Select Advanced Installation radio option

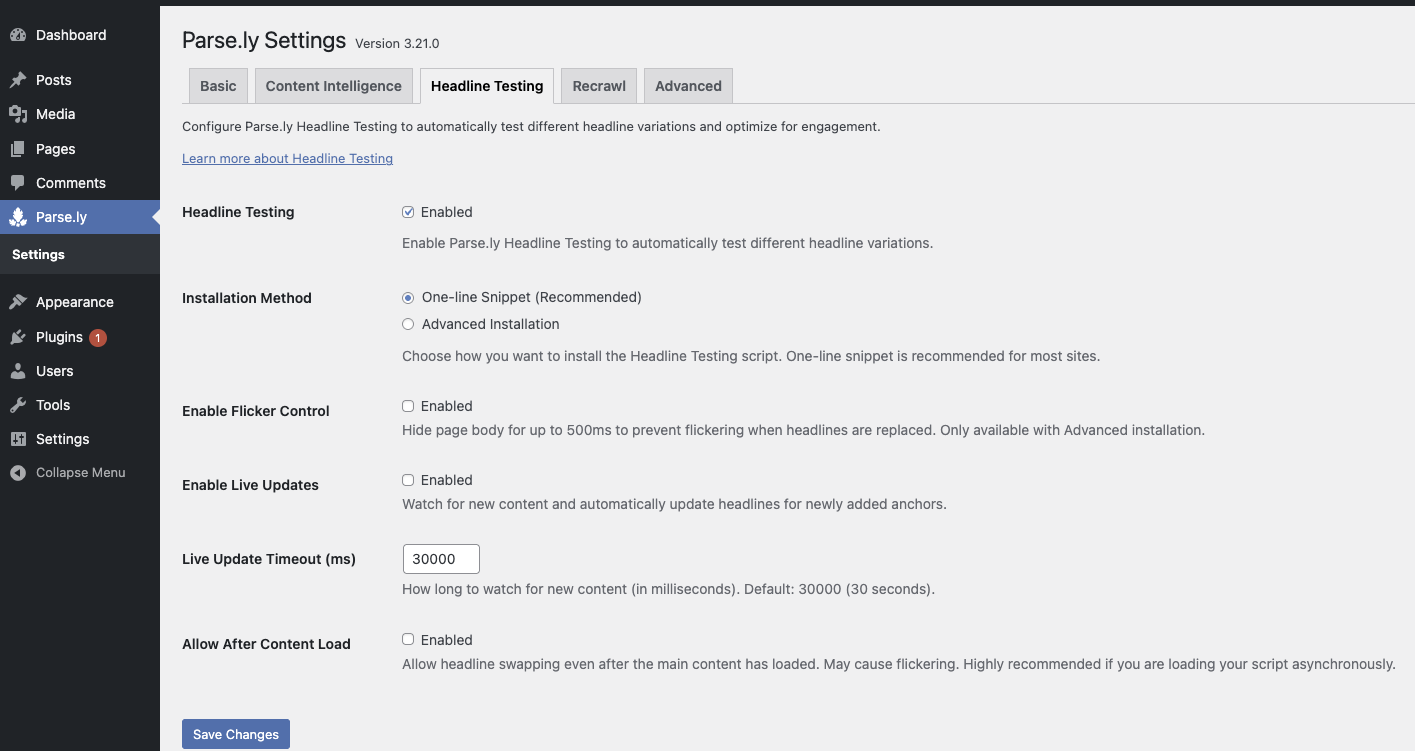point(408,324)
